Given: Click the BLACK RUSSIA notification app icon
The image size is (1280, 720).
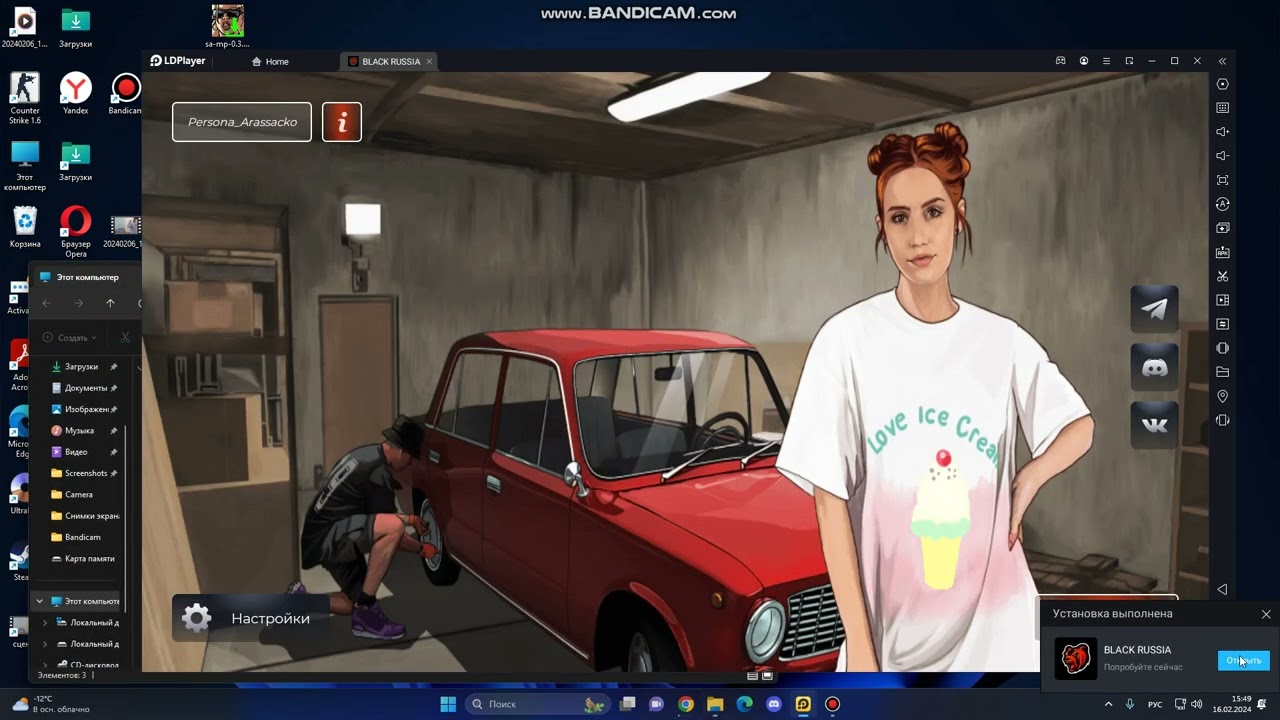Looking at the screenshot, I should tap(1076, 658).
